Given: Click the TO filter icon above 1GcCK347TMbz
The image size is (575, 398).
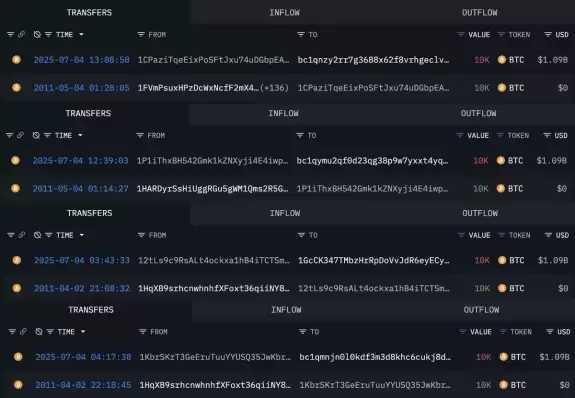Looking at the screenshot, I should point(301,235).
